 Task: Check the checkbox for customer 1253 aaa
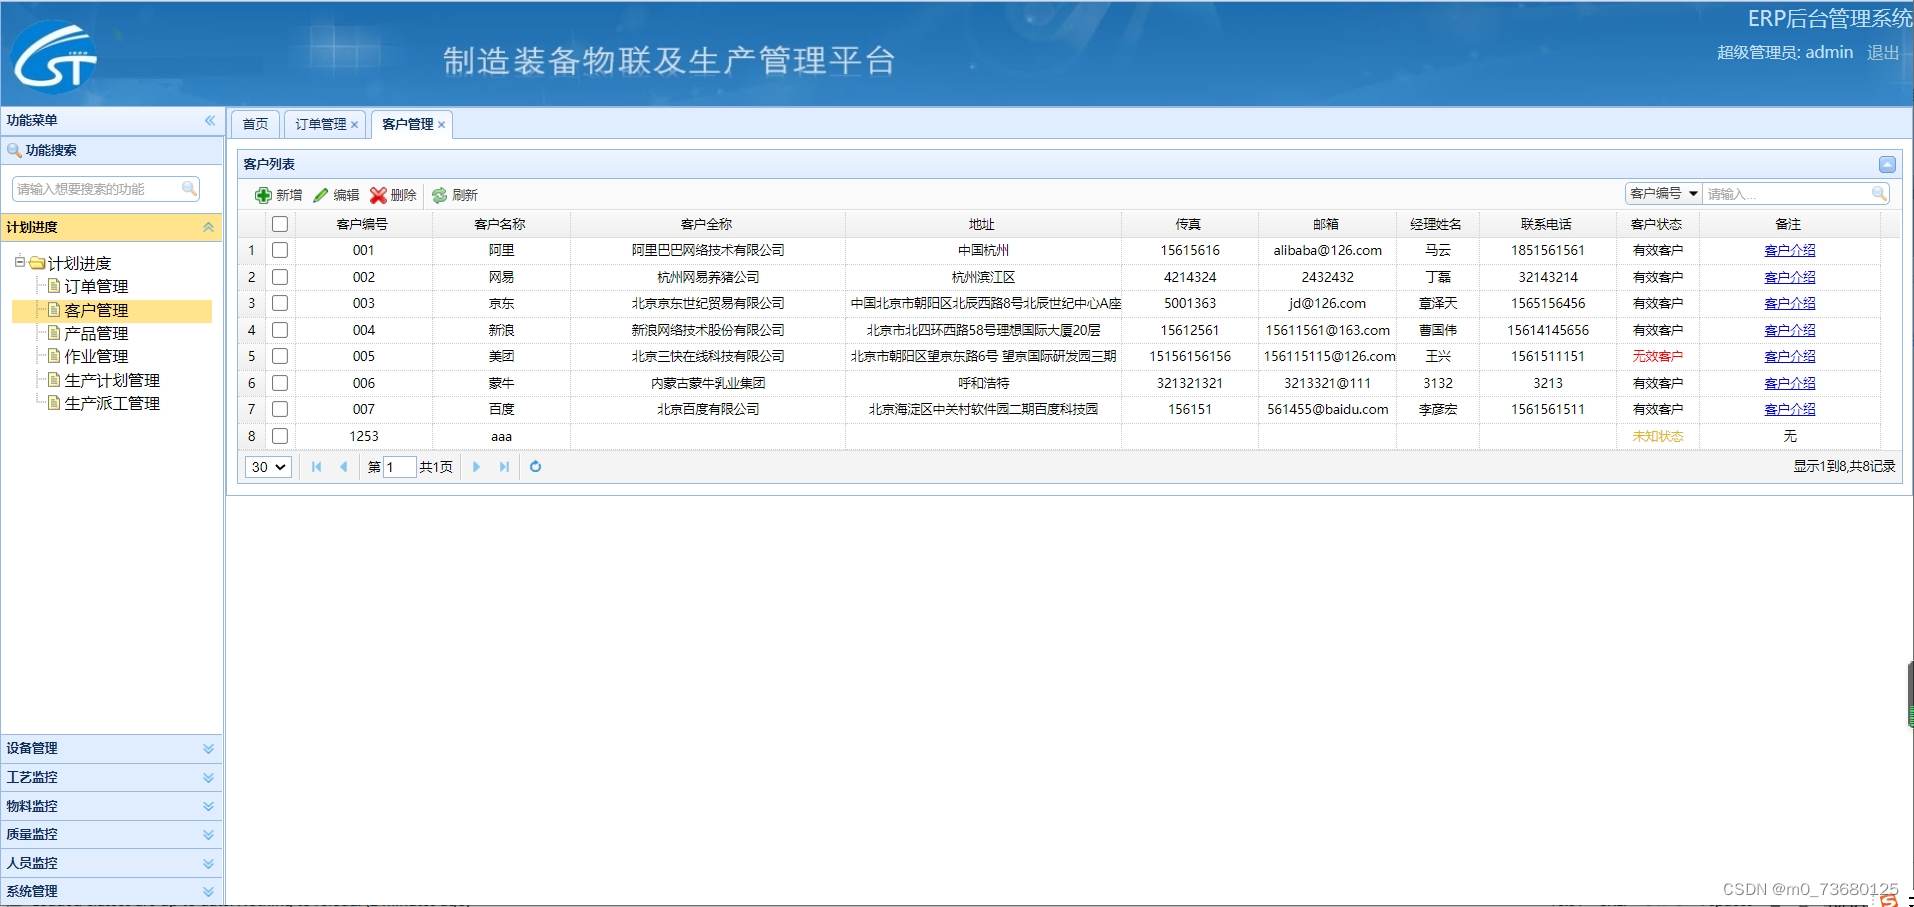(280, 436)
